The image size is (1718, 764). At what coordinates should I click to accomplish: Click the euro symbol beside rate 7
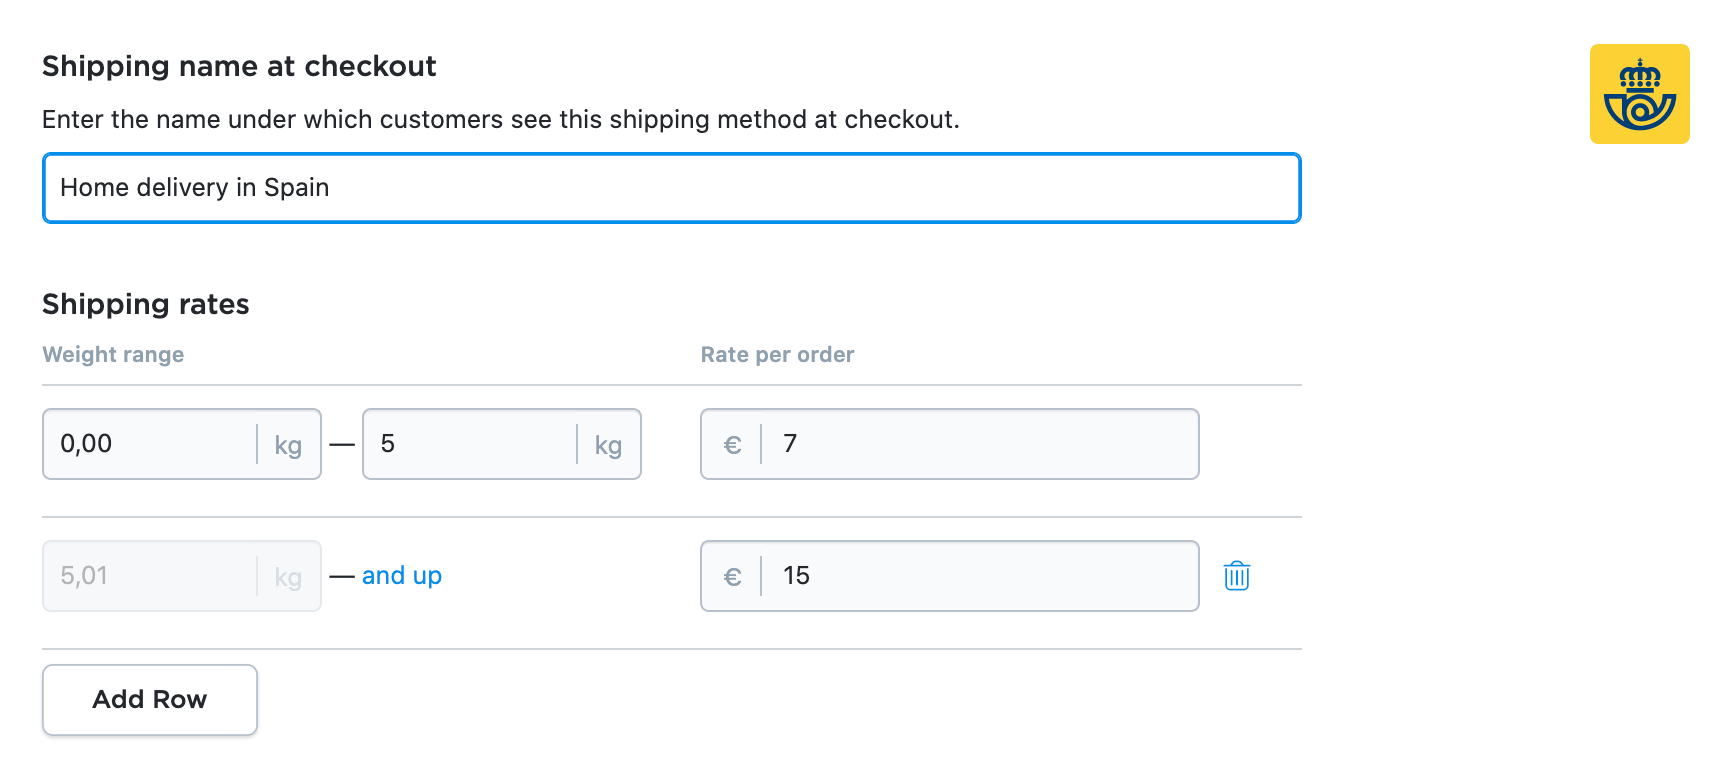(732, 445)
